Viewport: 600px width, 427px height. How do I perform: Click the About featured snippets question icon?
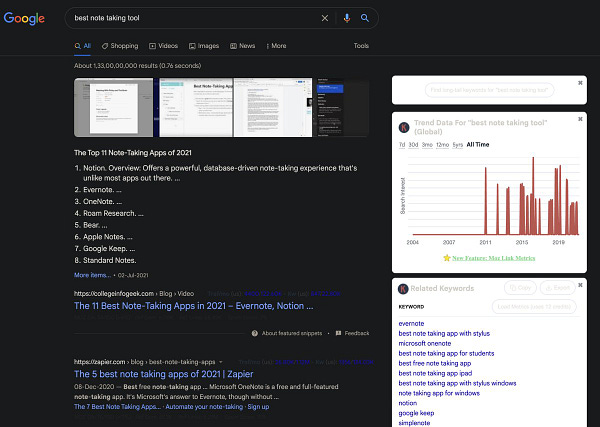tap(255, 333)
